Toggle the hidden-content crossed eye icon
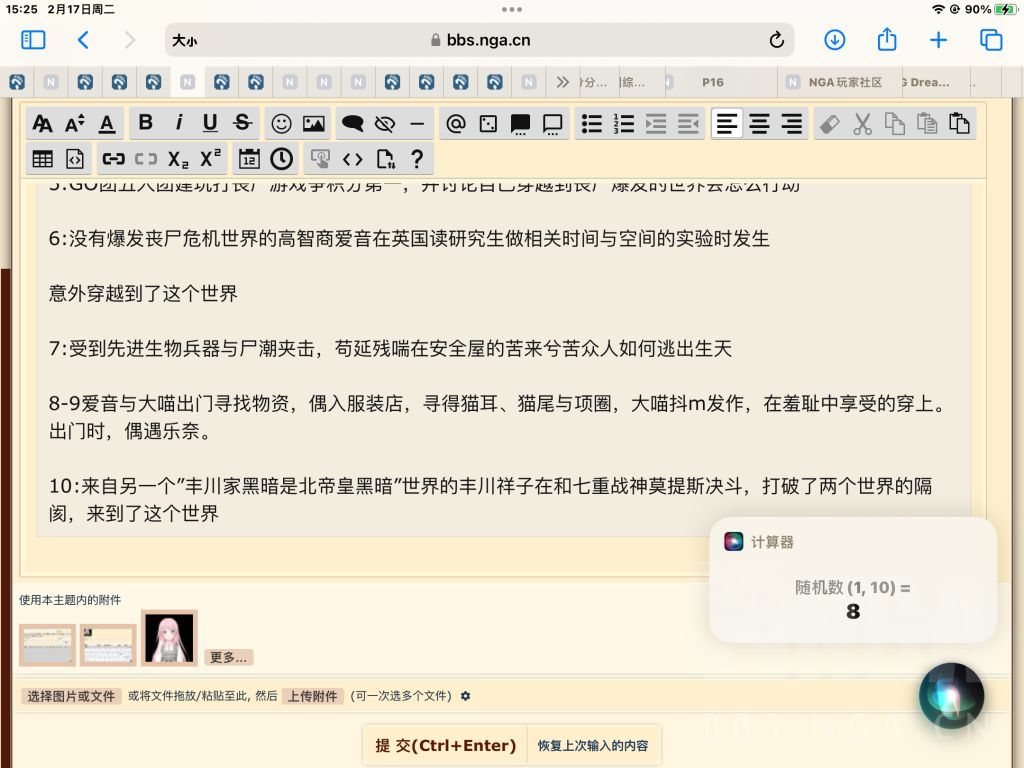 pyautogui.click(x=385, y=123)
